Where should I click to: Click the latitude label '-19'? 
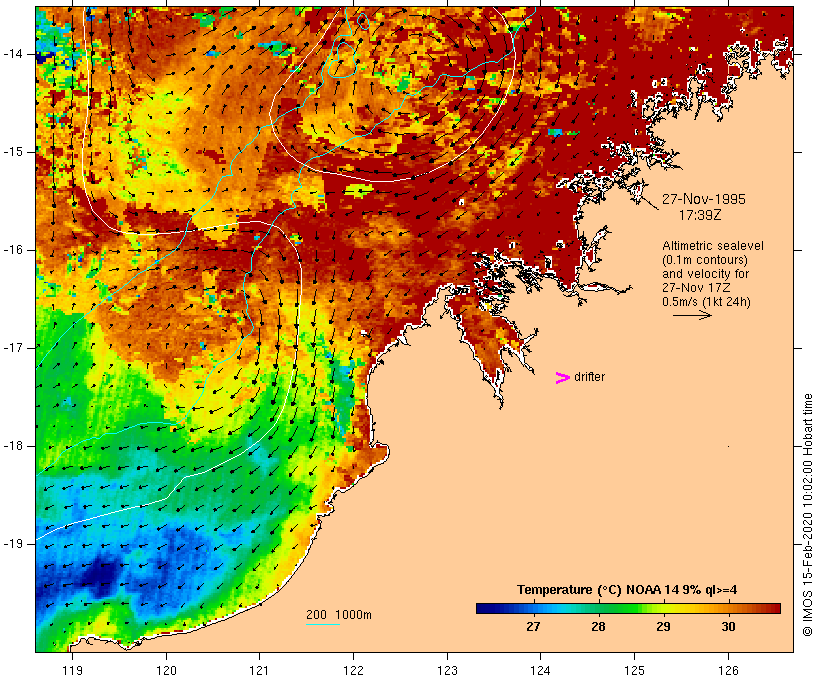pos(12,544)
